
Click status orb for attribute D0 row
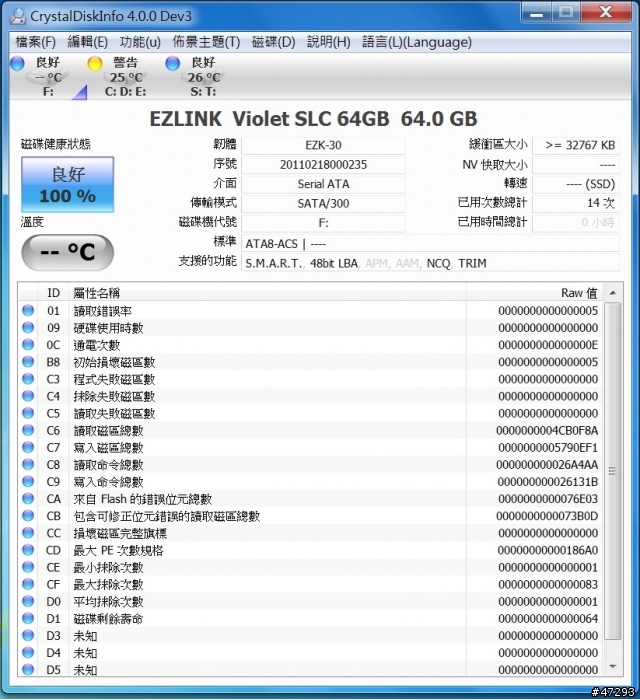click(x=28, y=601)
